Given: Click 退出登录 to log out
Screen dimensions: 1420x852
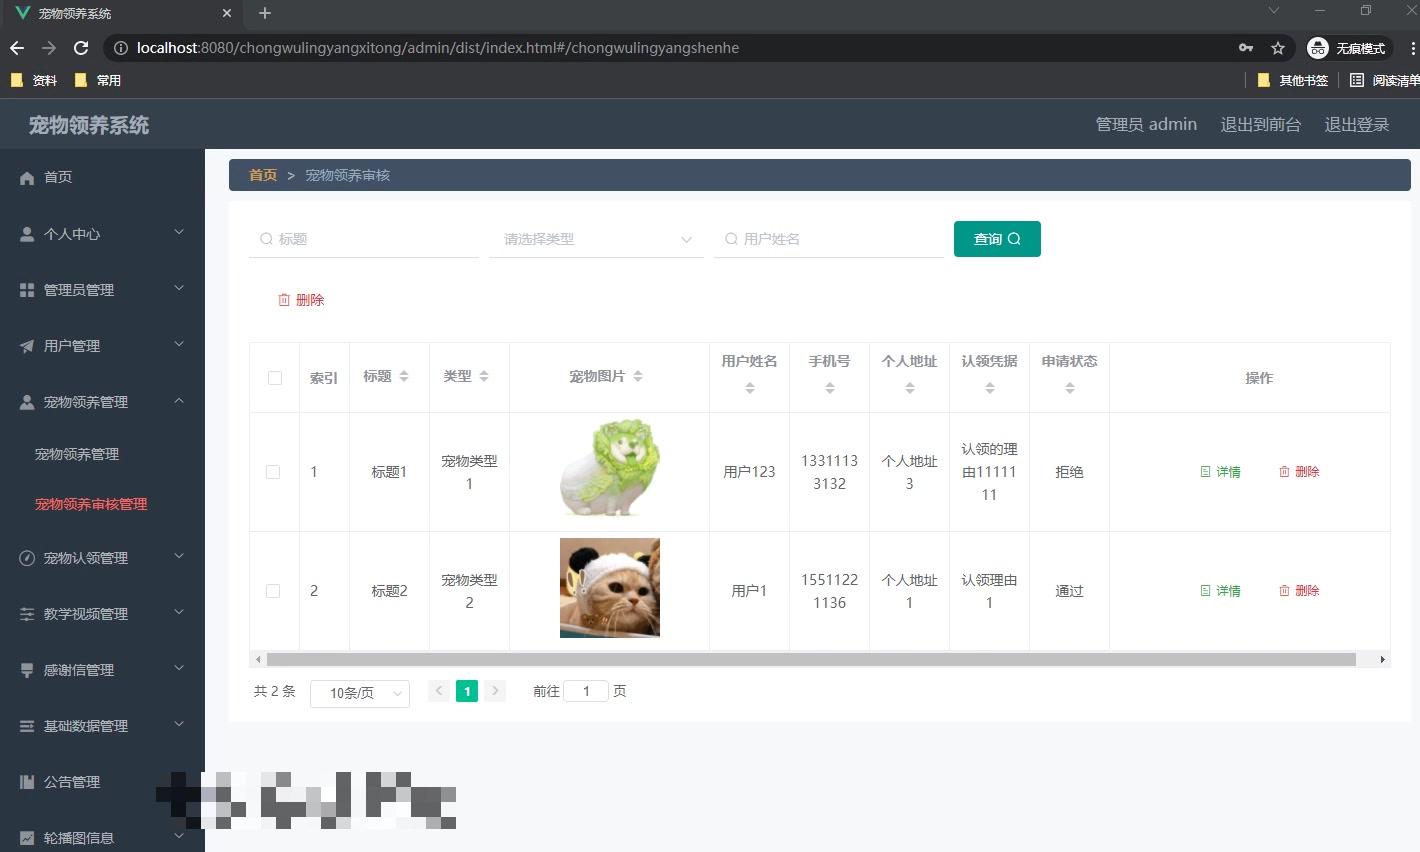Looking at the screenshot, I should pos(1357,125).
